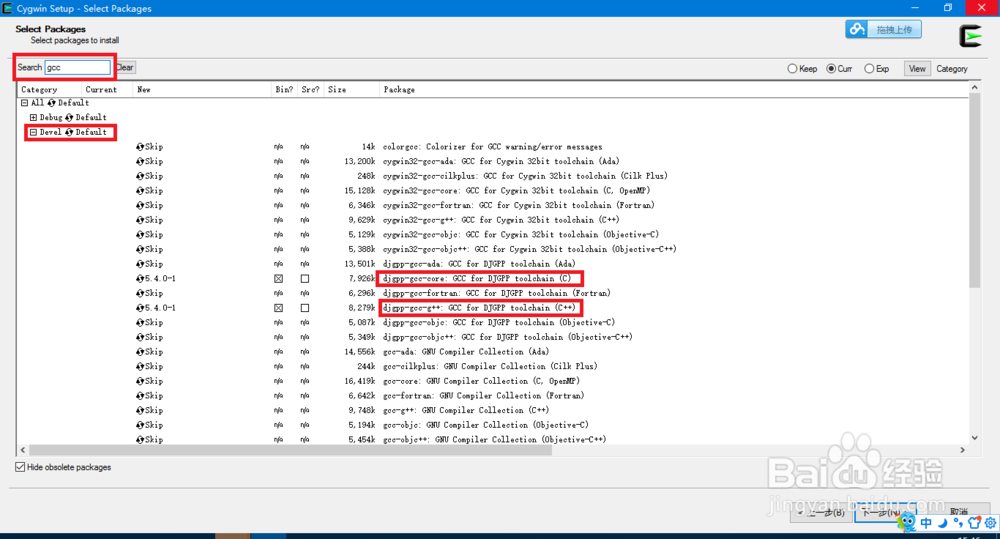The width and height of the screenshot is (1000, 539).
Task: Click scroll right arrow of package list
Action: tap(962, 450)
